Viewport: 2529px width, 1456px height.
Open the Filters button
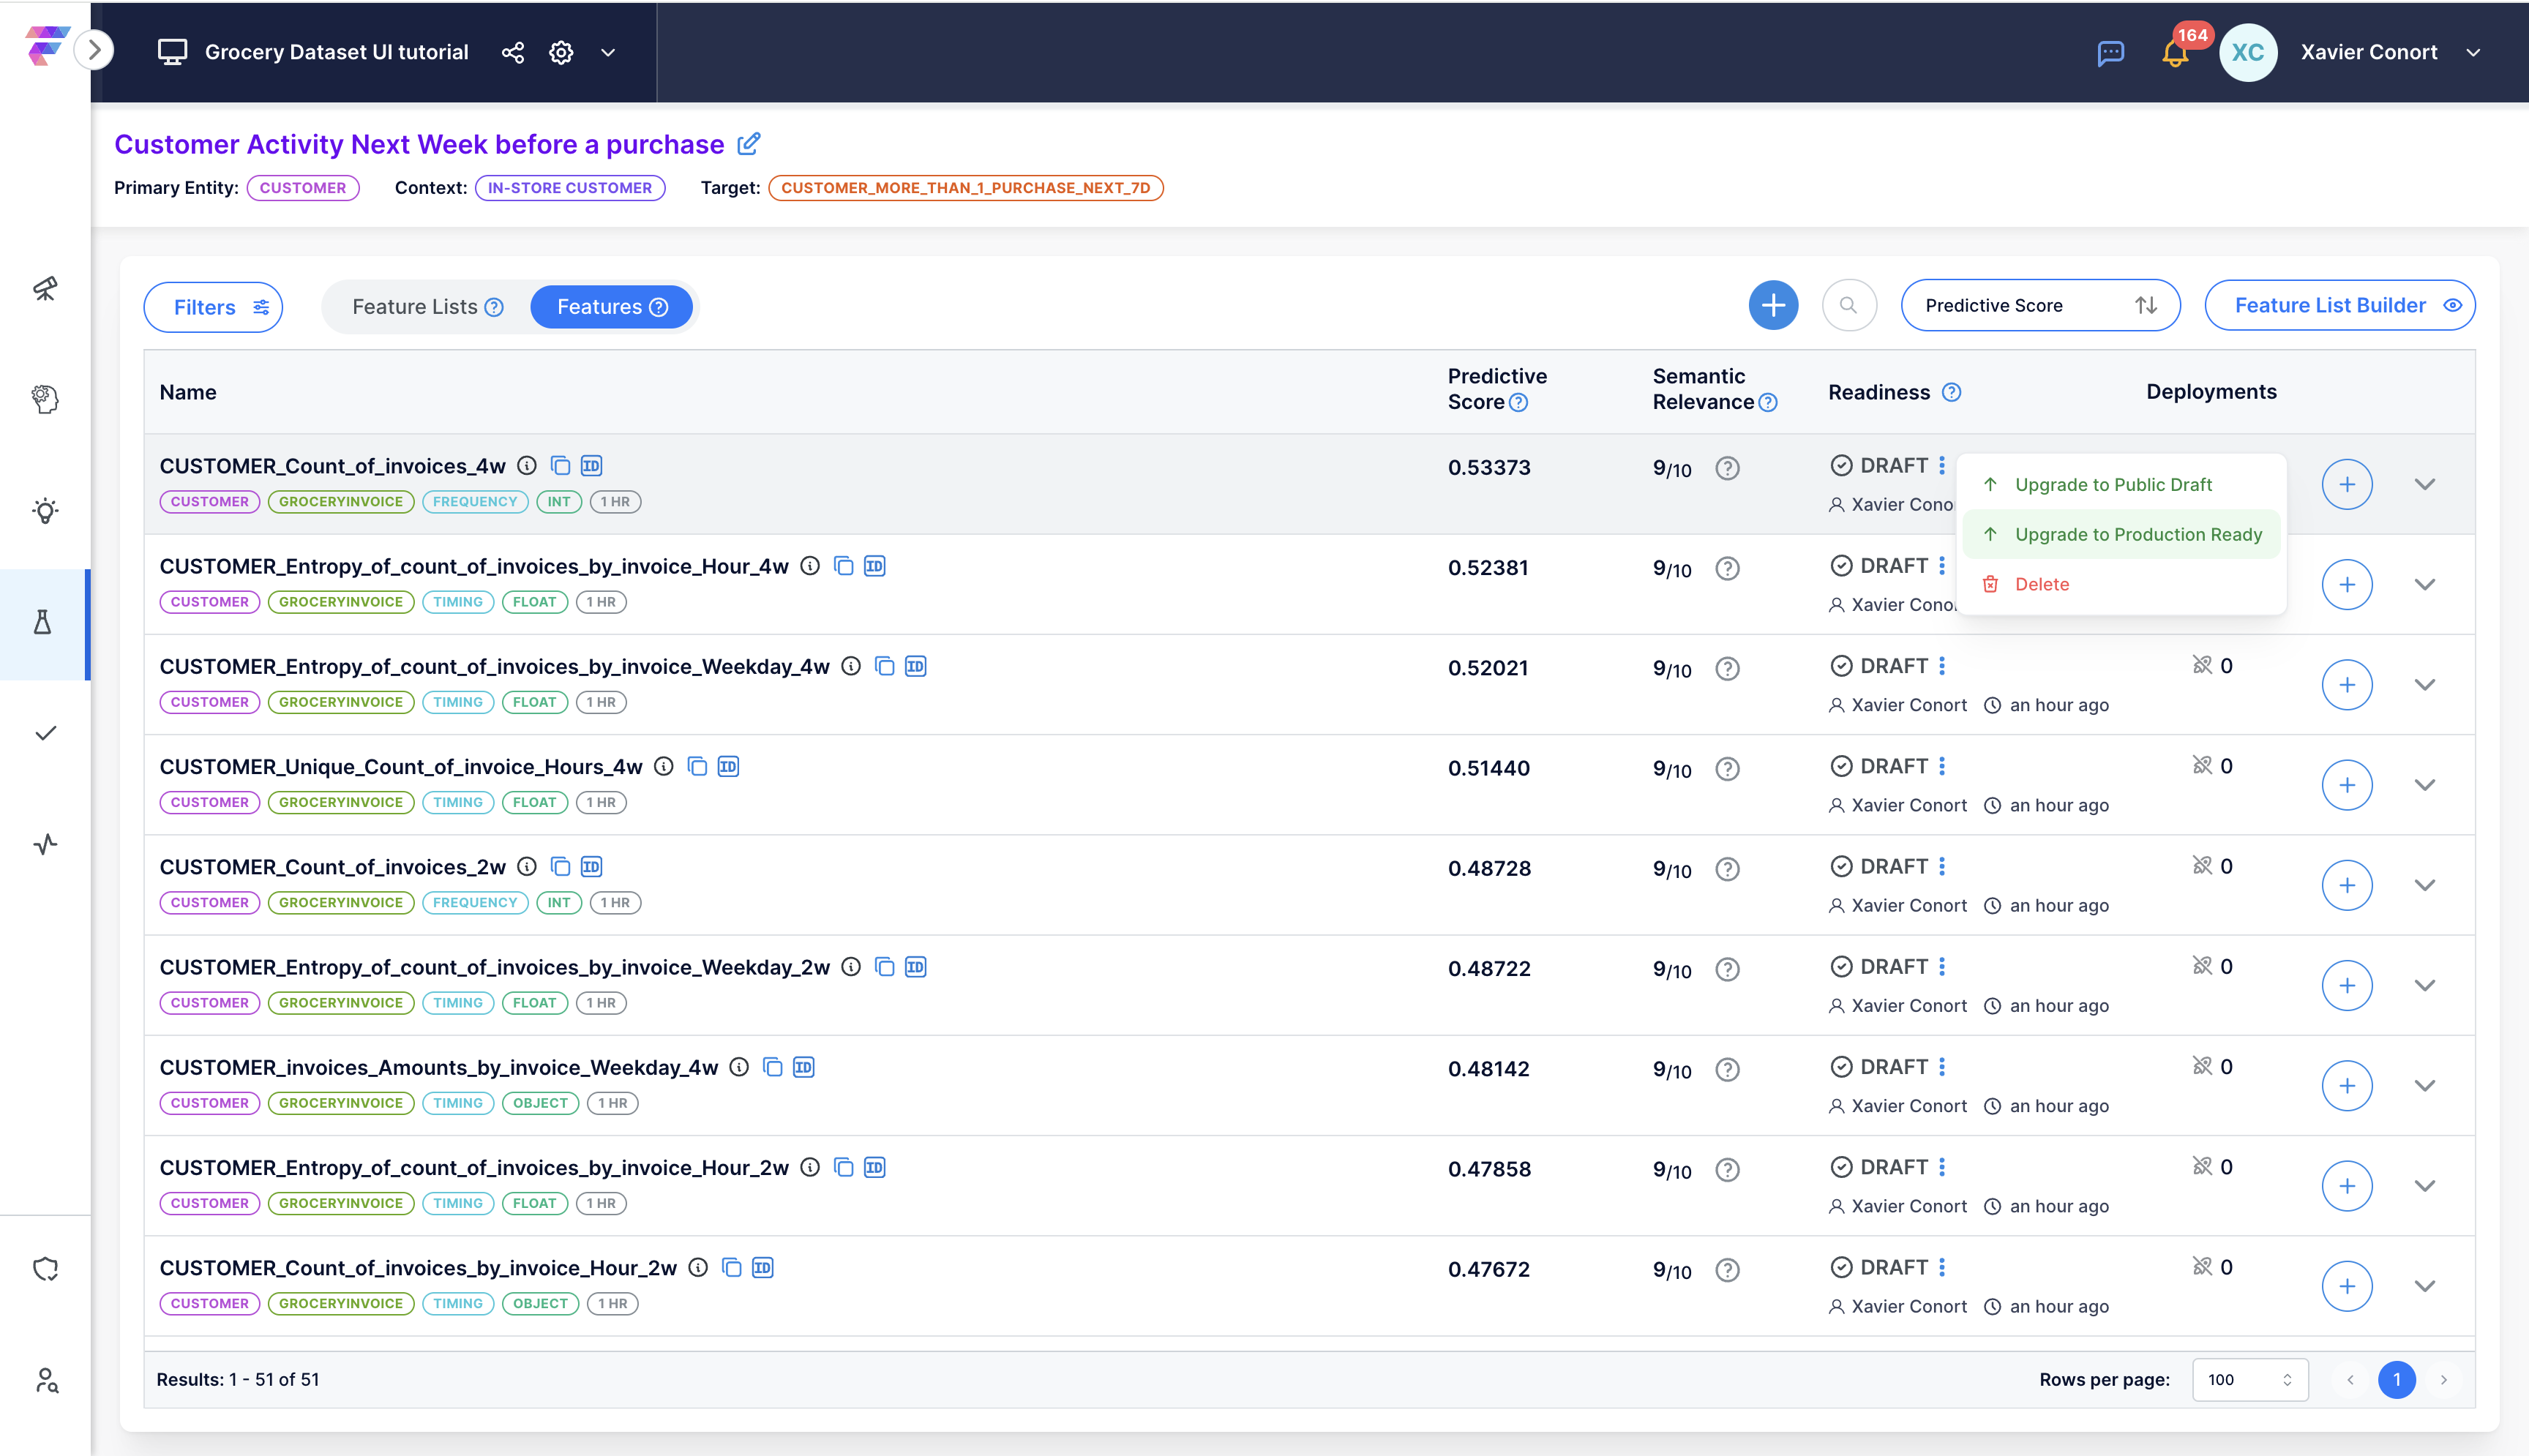tap(213, 307)
